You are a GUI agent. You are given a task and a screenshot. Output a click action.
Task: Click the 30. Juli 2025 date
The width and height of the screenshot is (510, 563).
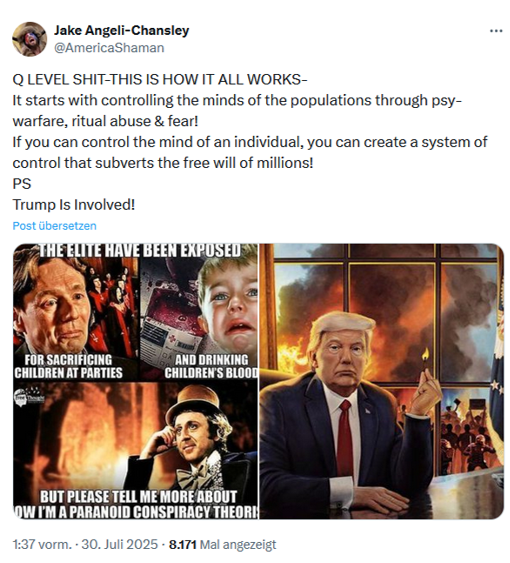pos(120,544)
